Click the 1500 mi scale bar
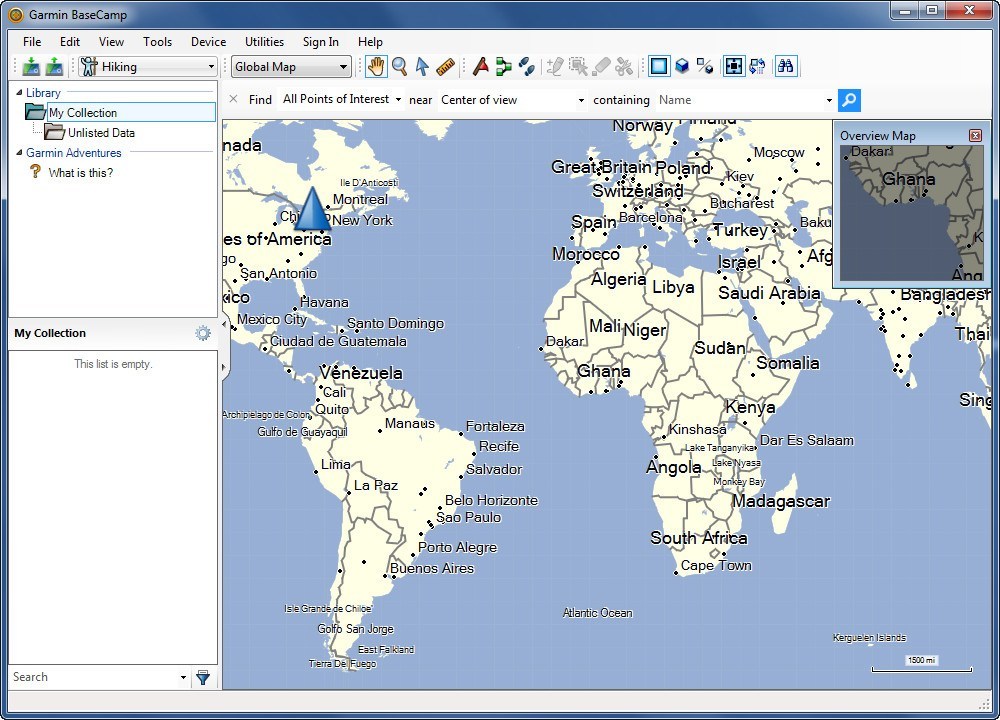 (922, 664)
